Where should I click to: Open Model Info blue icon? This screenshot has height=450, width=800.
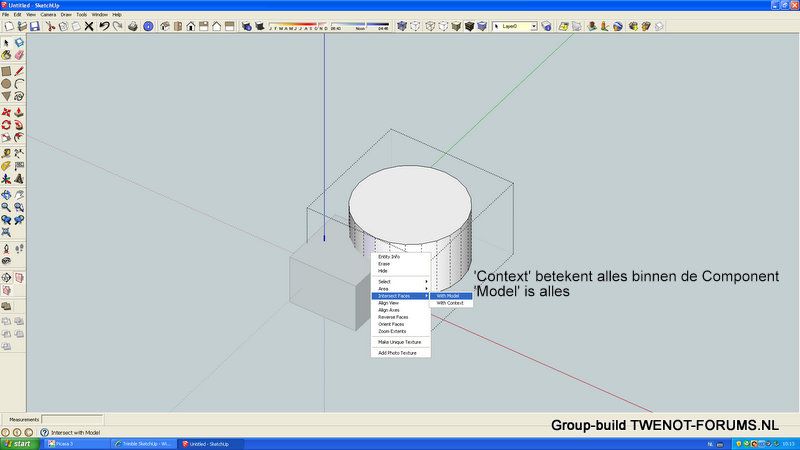148,26
